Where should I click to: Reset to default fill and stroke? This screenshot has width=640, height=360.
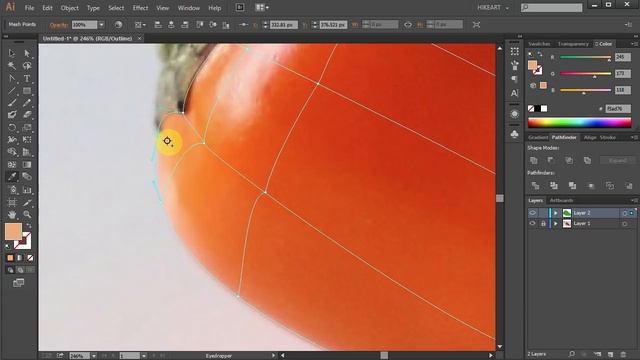tap(7, 246)
